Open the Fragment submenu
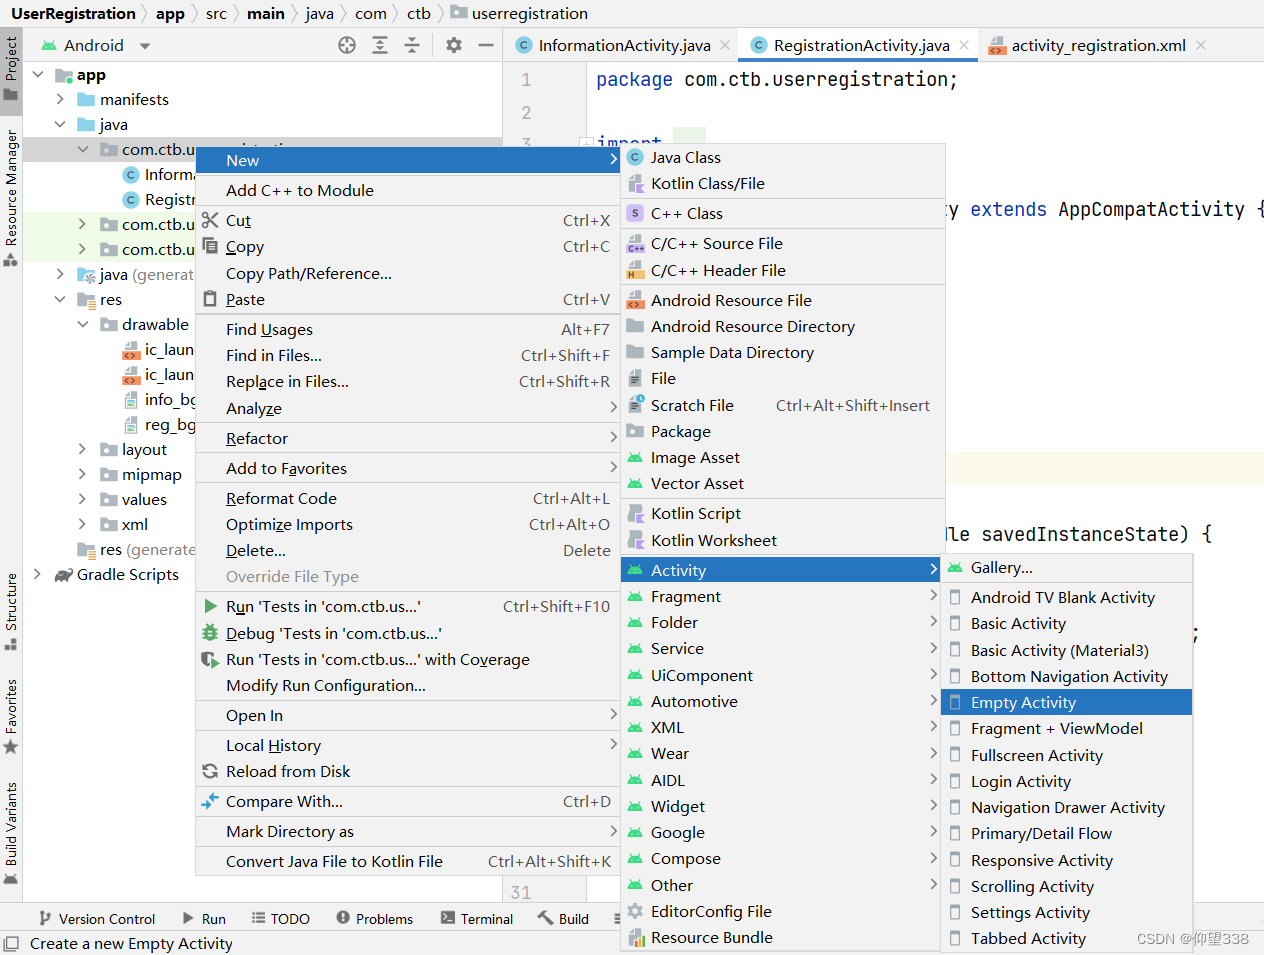1264x955 pixels. coord(783,596)
